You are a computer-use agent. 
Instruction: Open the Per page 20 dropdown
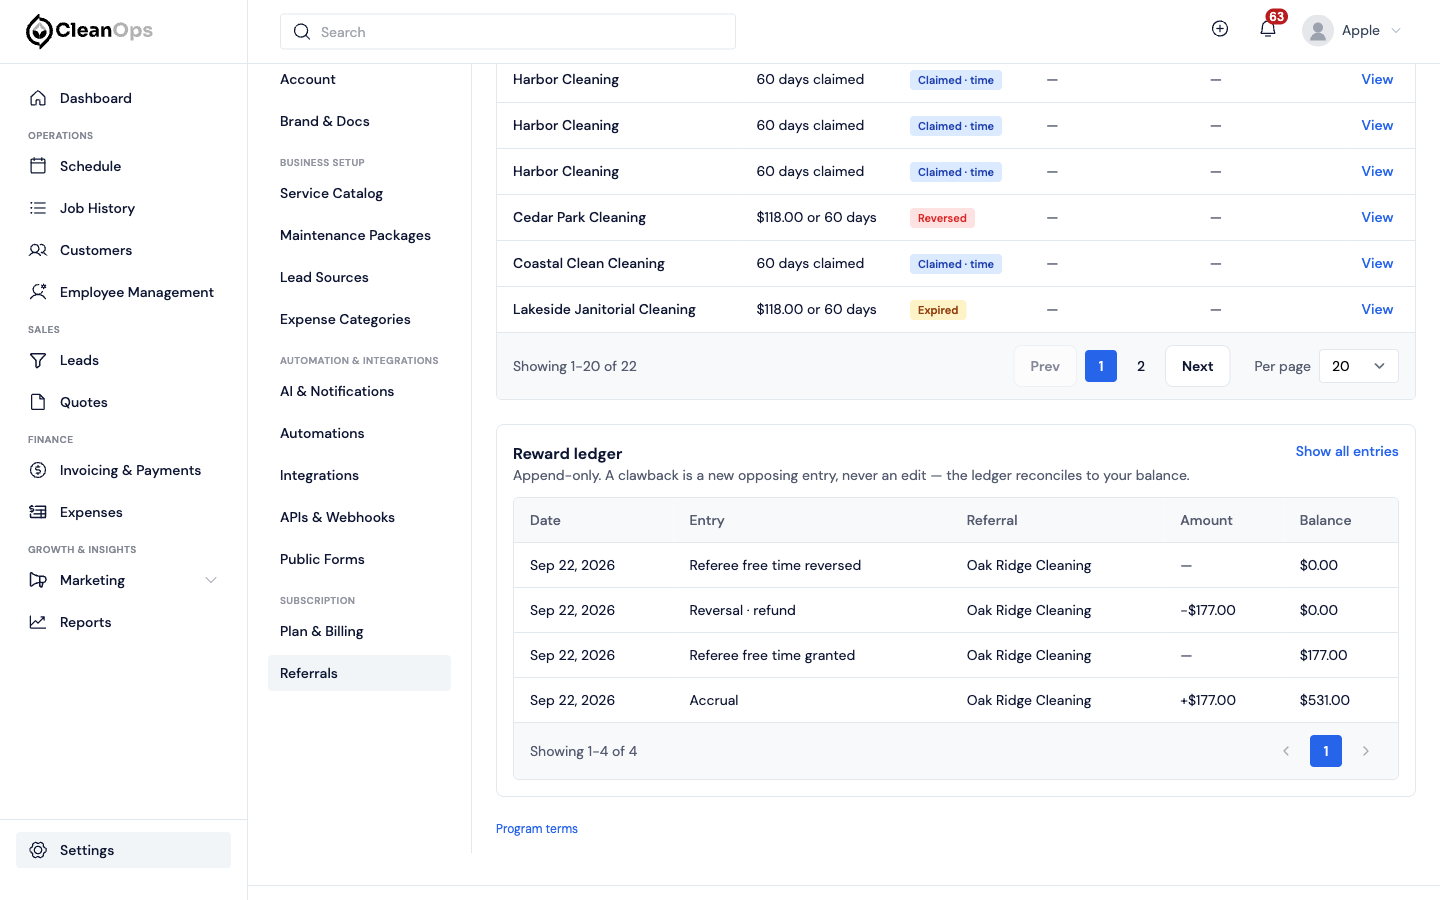1359,366
